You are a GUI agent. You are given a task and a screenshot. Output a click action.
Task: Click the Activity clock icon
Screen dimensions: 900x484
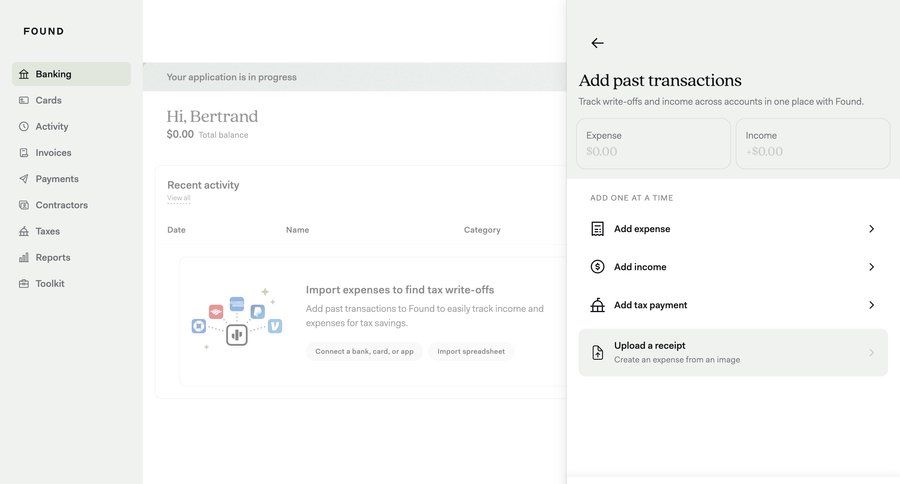[x=24, y=126]
